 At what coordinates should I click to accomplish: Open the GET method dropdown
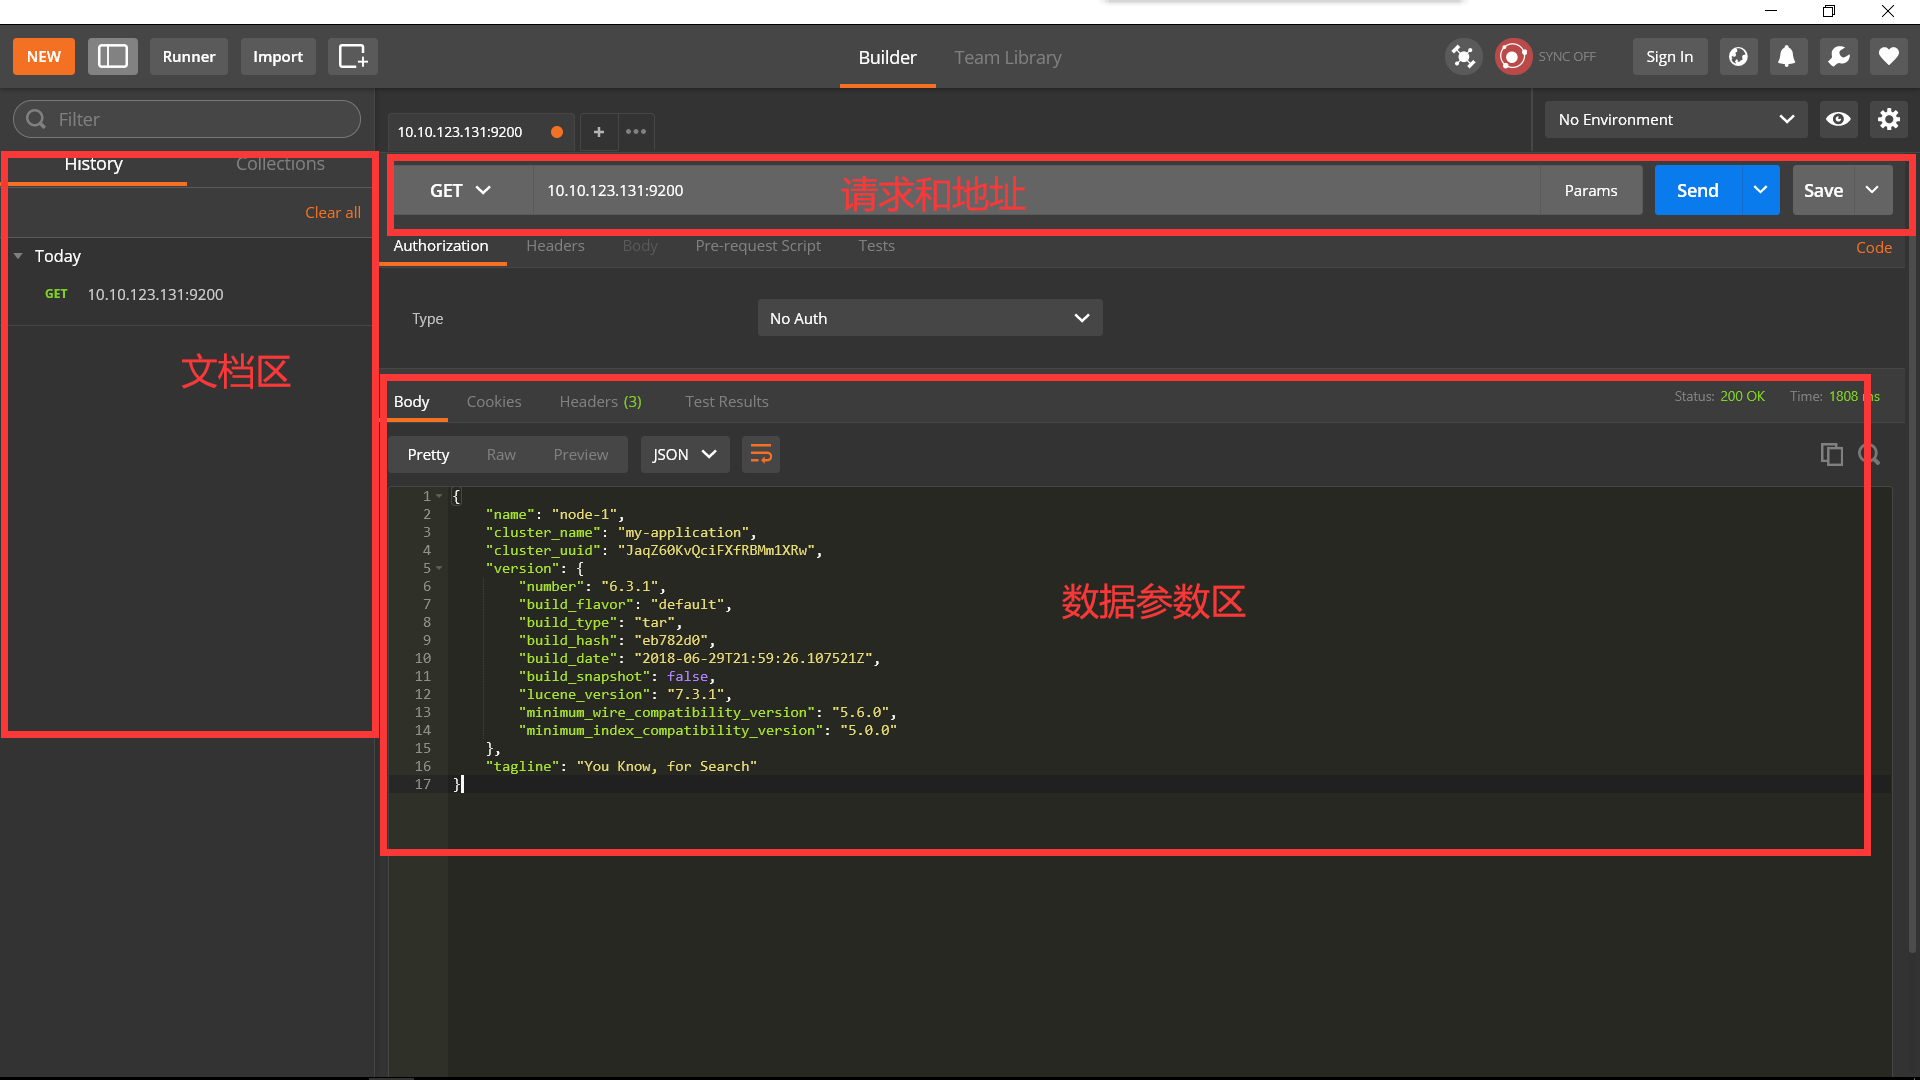(461, 190)
